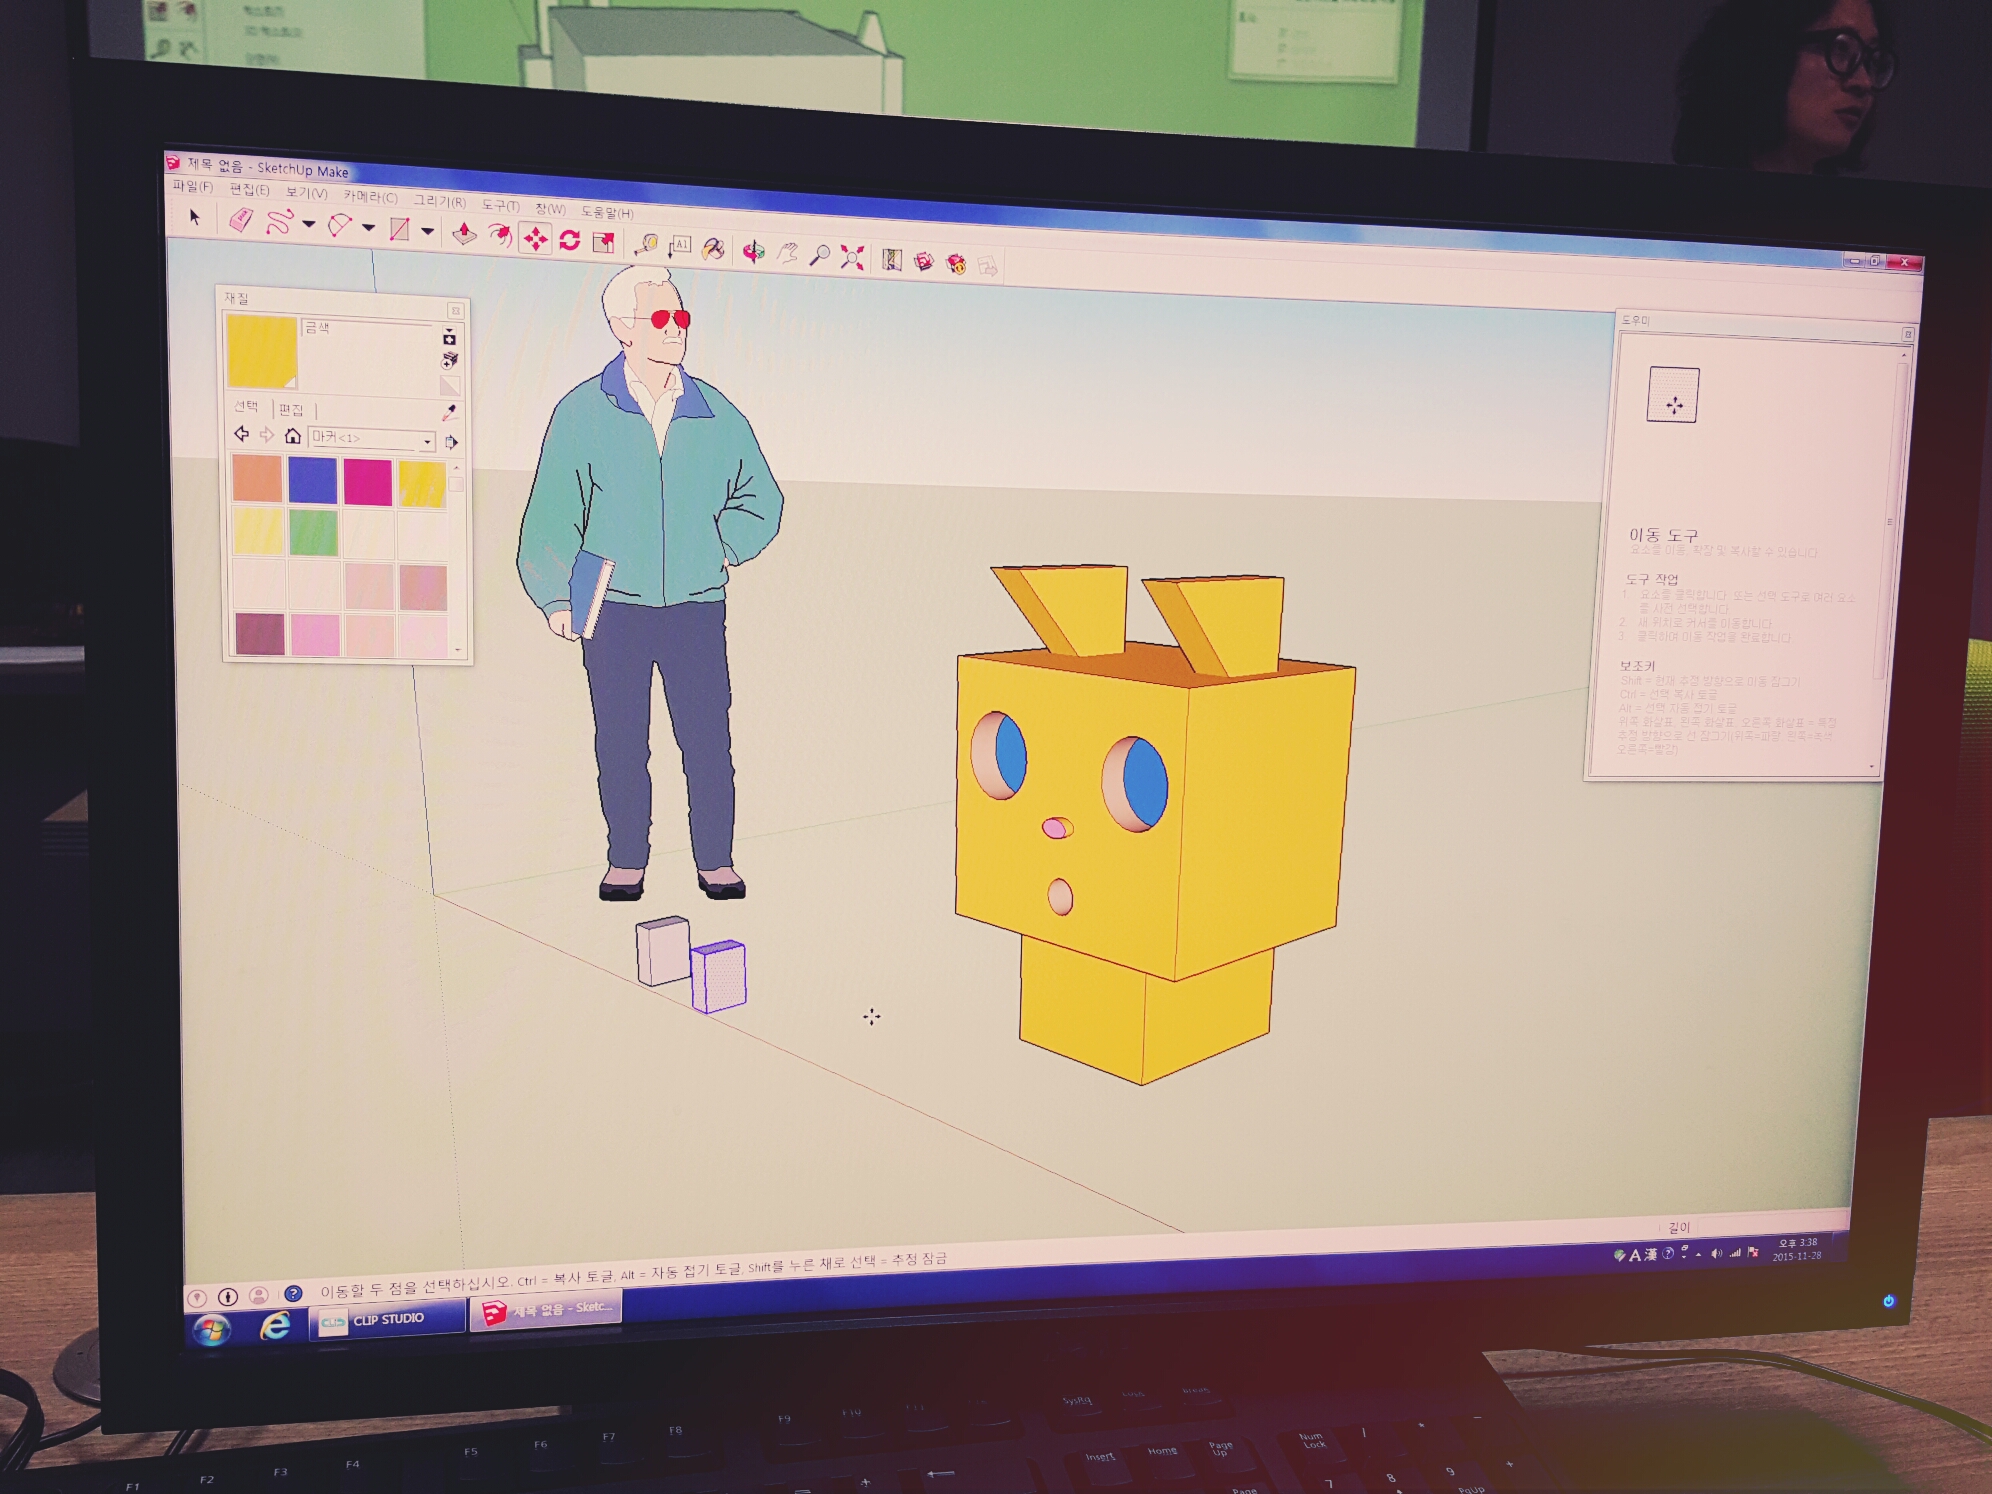Open Add Location toolbar icon
The image size is (1992, 1494).
pyautogui.click(x=892, y=261)
